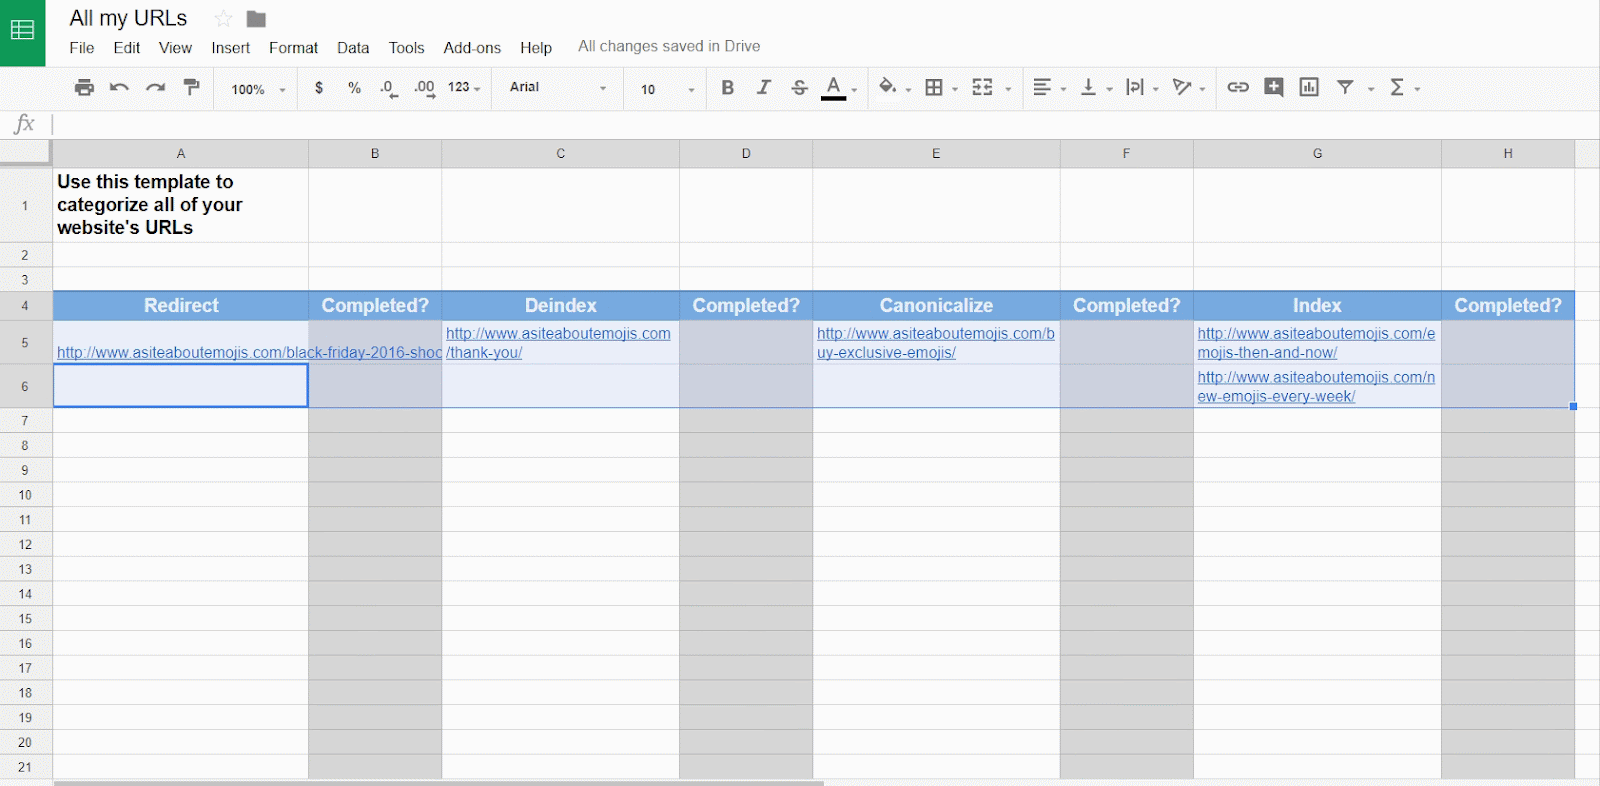Open the zoom 100% dropdown
The height and width of the screenshot is (786, 1600).
(x=258, y=89)
